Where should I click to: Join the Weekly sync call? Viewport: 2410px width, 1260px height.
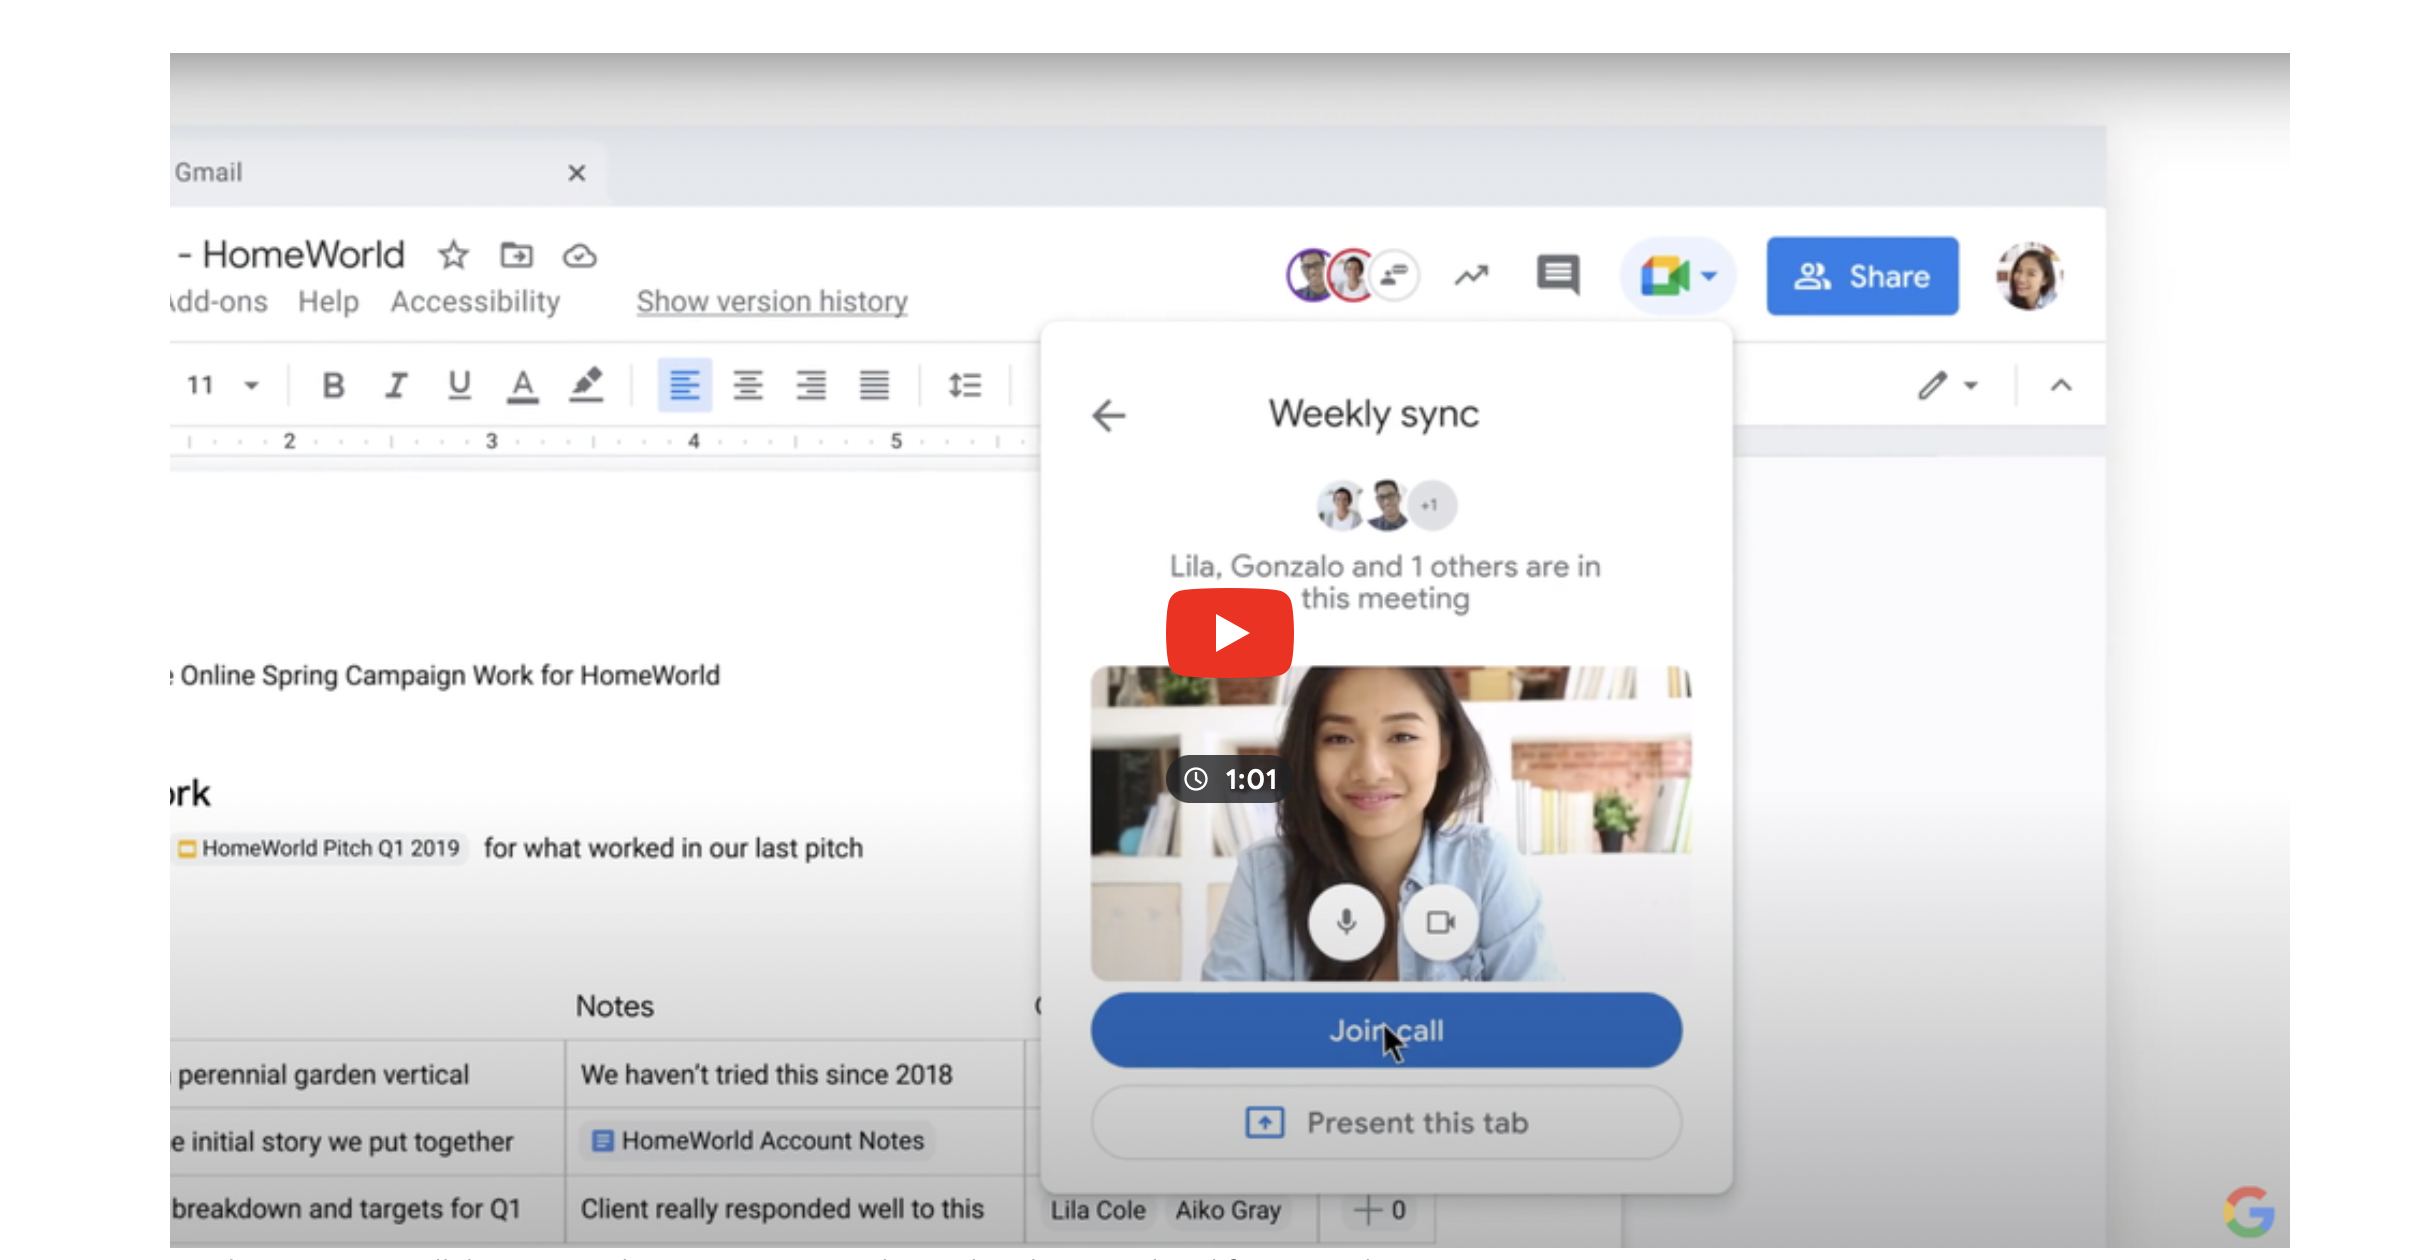[x=1386, y=1031]
